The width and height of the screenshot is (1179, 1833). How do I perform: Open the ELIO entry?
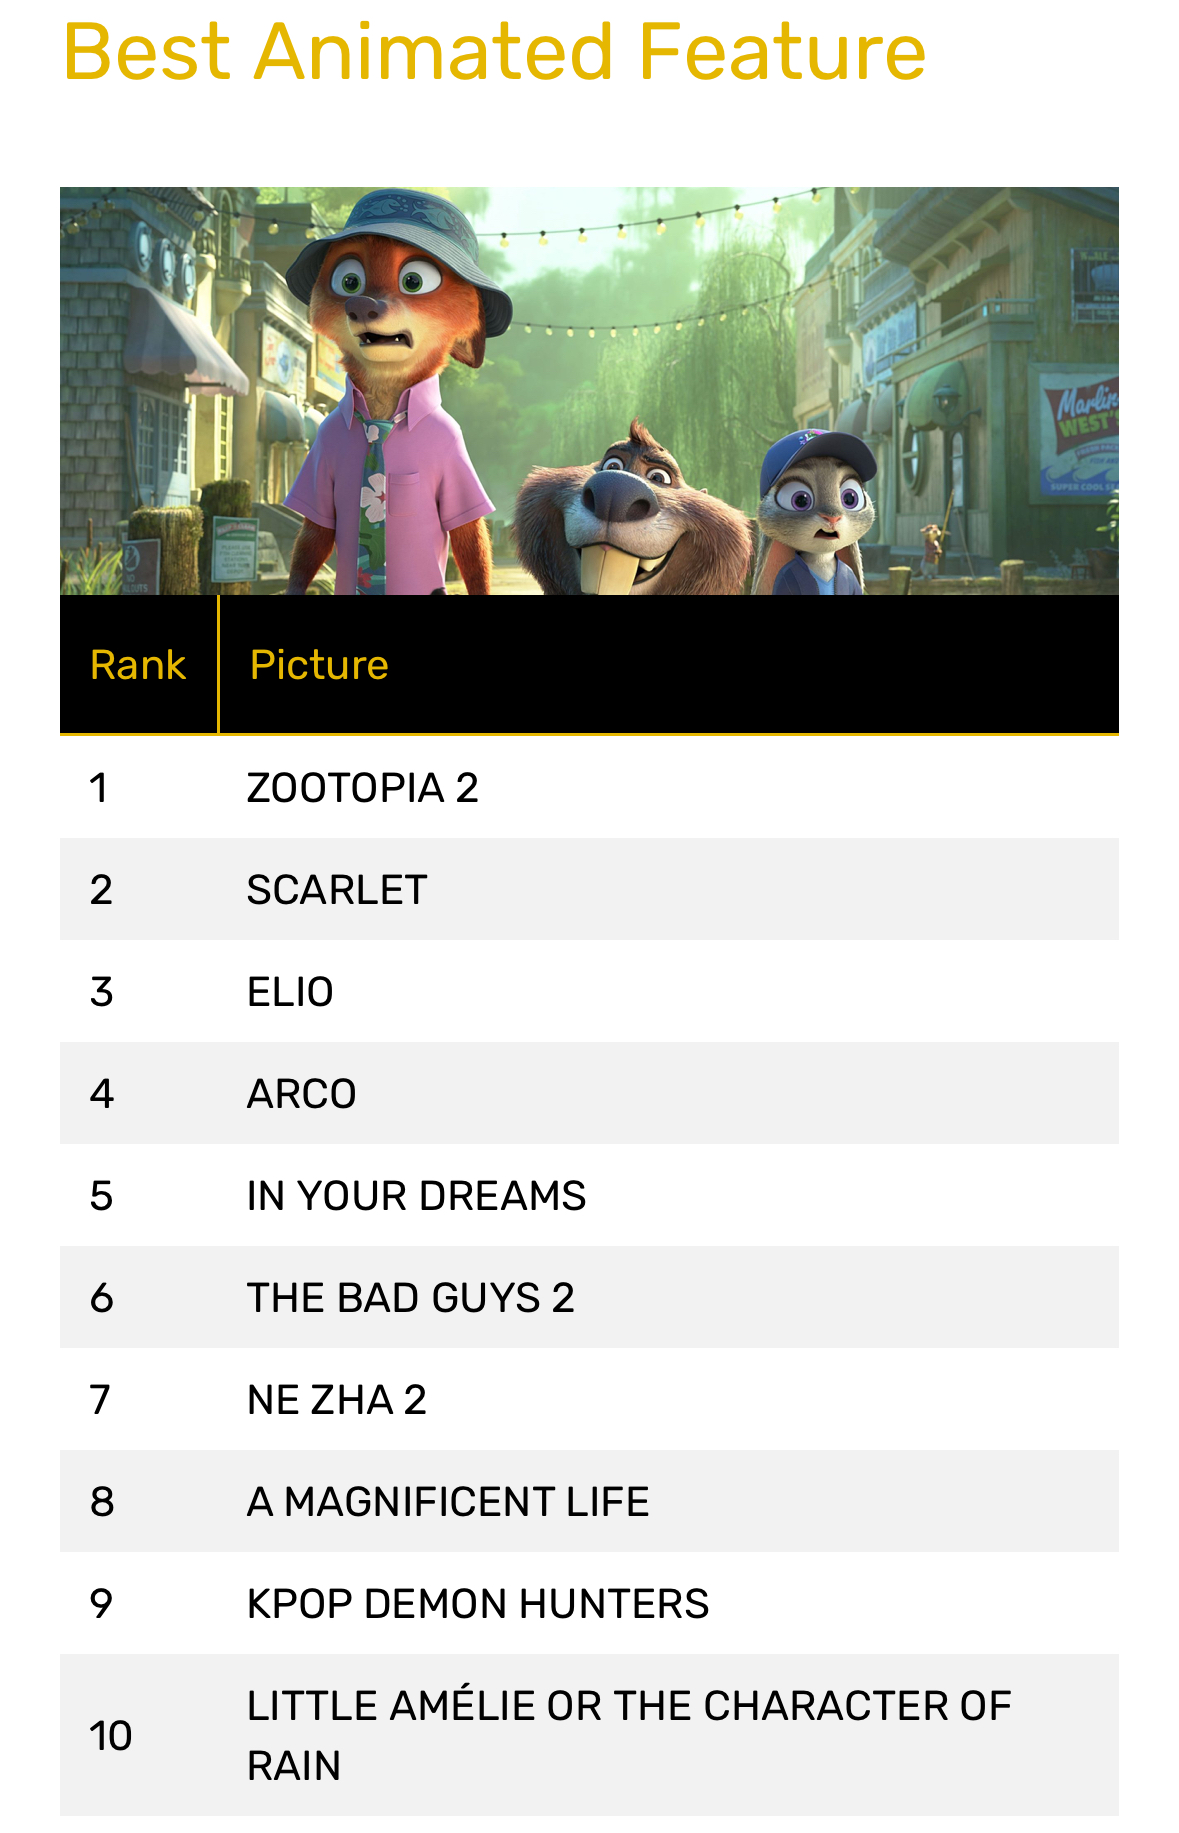point(290,992)
